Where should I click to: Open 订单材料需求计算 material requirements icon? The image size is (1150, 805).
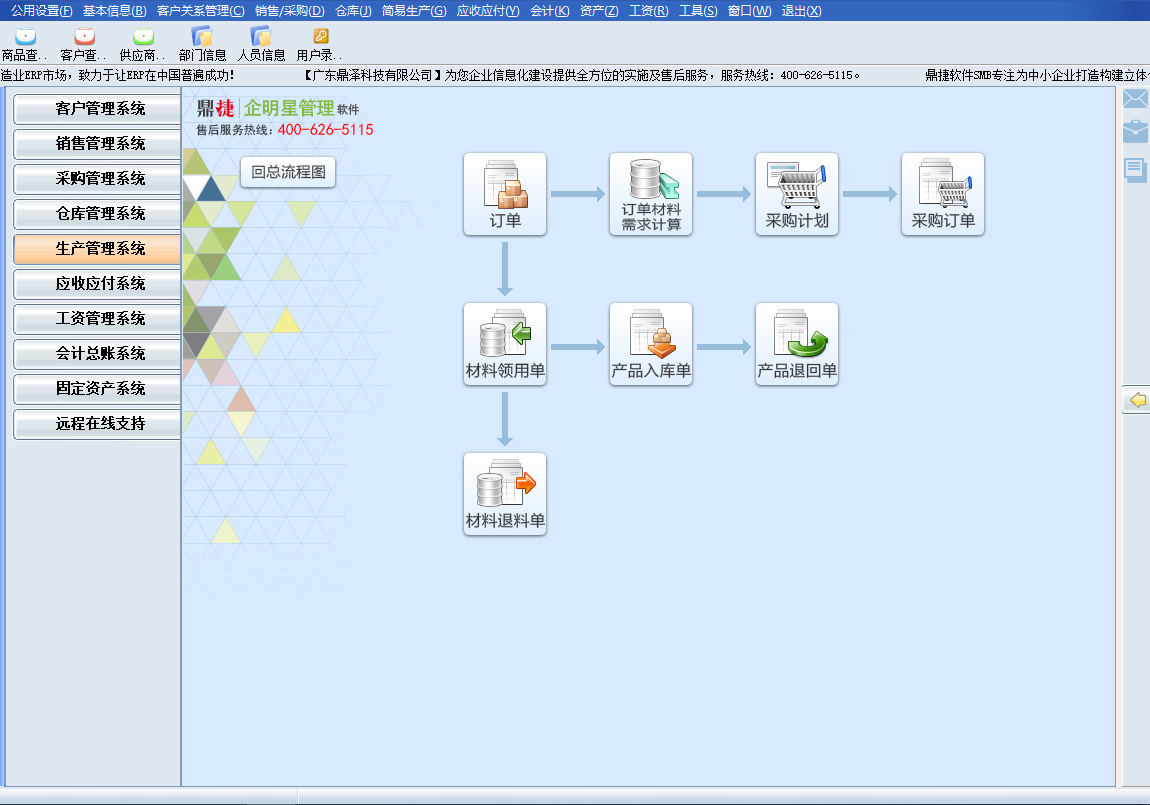651,194
